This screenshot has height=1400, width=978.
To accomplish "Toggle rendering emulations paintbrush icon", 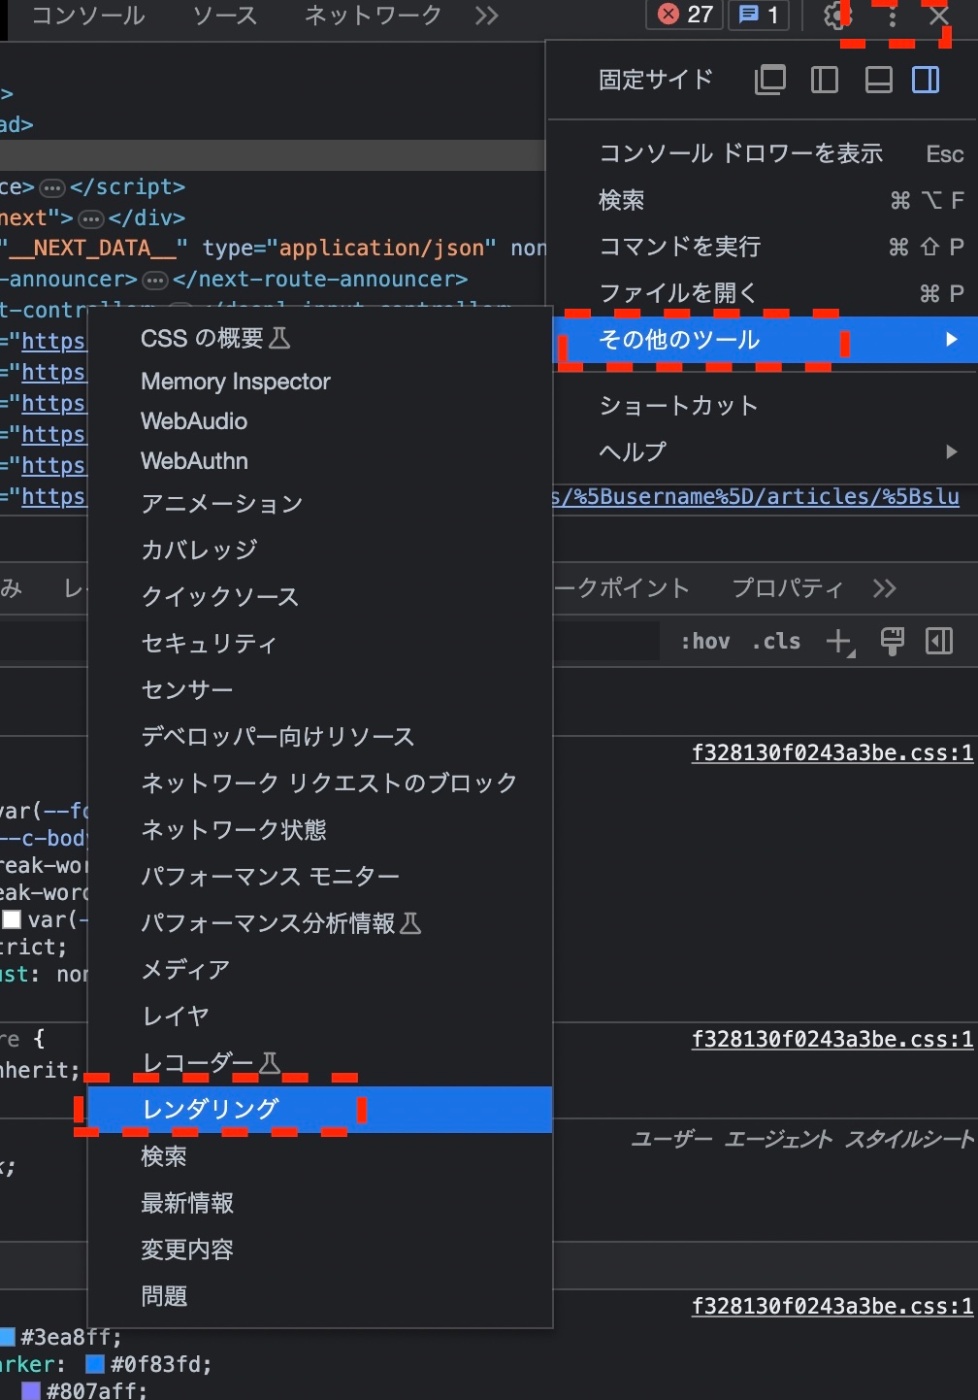I will pyautogui.click(x=892, y=641).
